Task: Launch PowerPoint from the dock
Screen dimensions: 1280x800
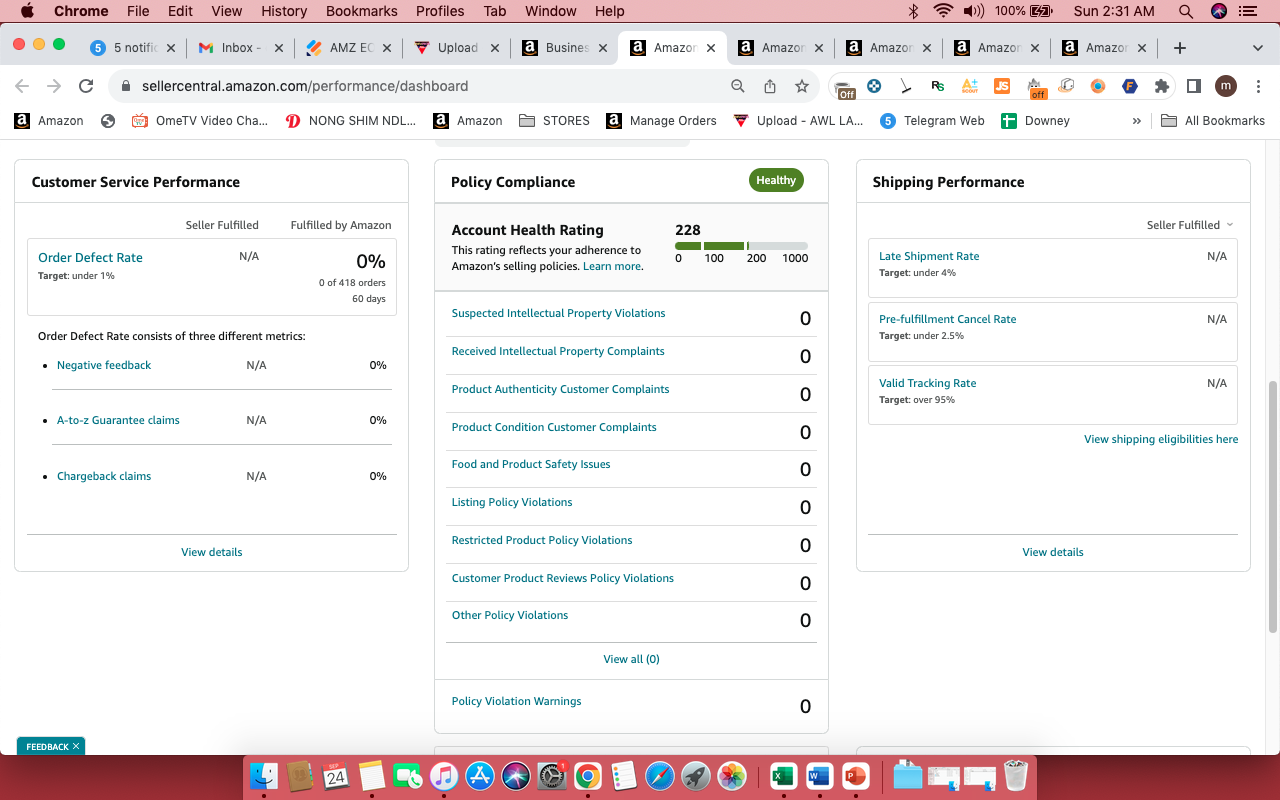Action: pos(855,776)
